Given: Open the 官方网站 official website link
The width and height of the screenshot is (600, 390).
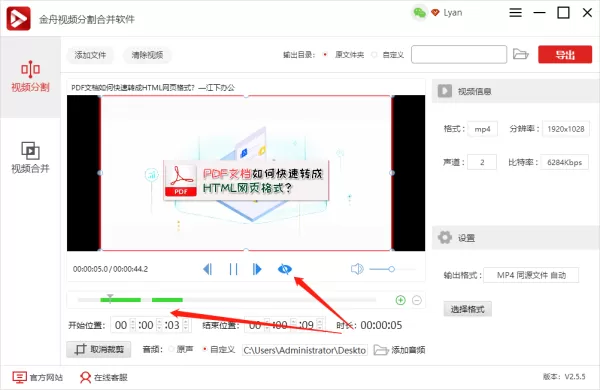Looking at the screenshot, I should pyautogui.click(x=38, y=377).
